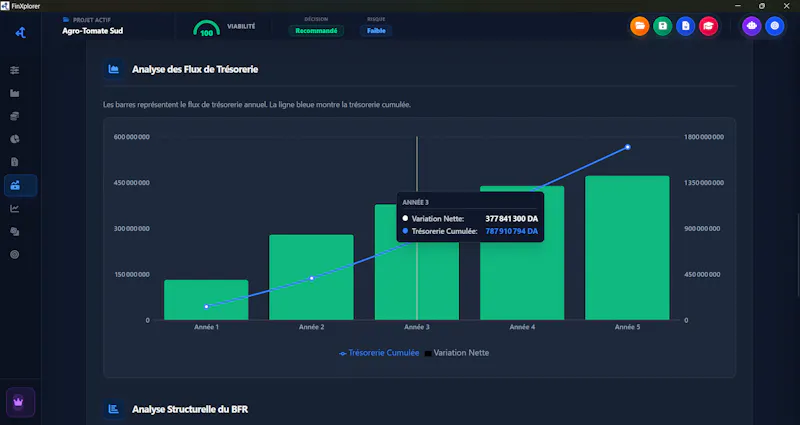
Task: Click the Analyse des Flux de Trésorerie icon
Action: (114, 69)
